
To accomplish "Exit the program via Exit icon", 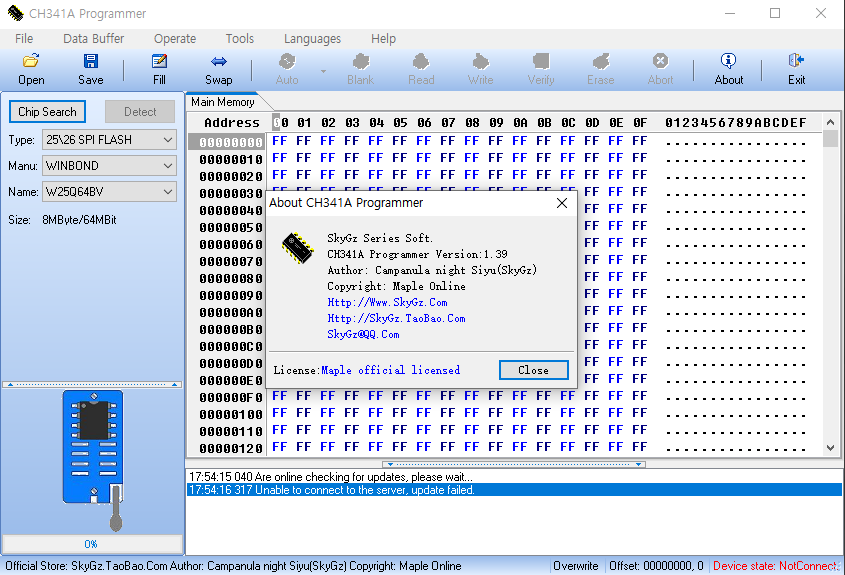I will [796, 70].
